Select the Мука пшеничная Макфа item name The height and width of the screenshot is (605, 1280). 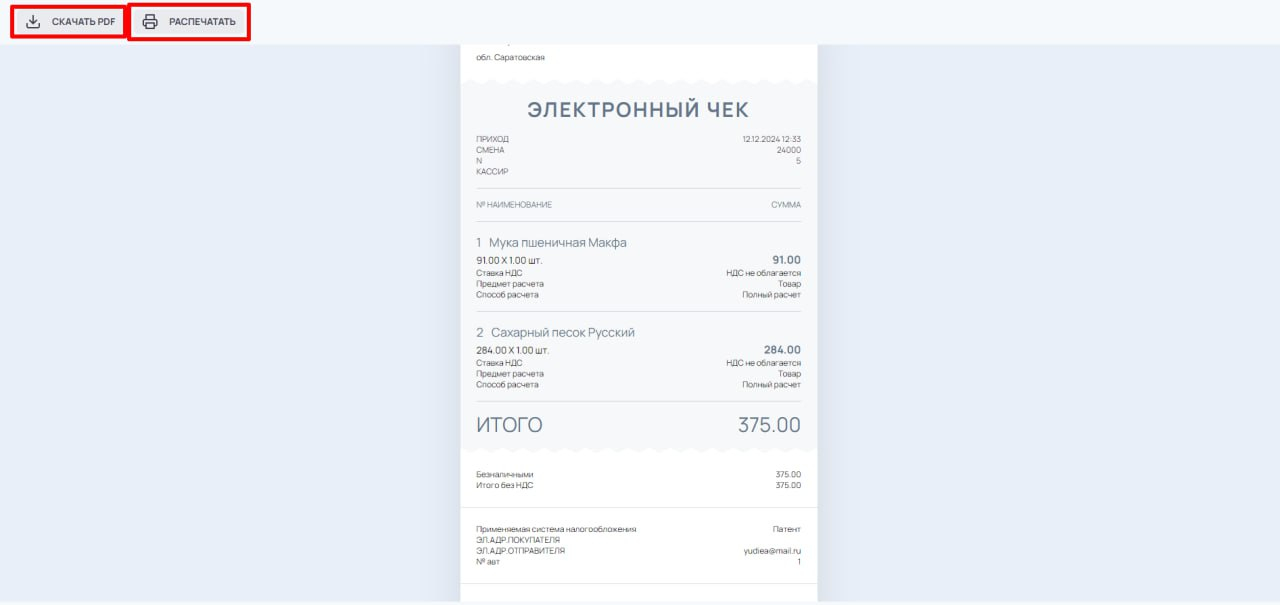557,243
